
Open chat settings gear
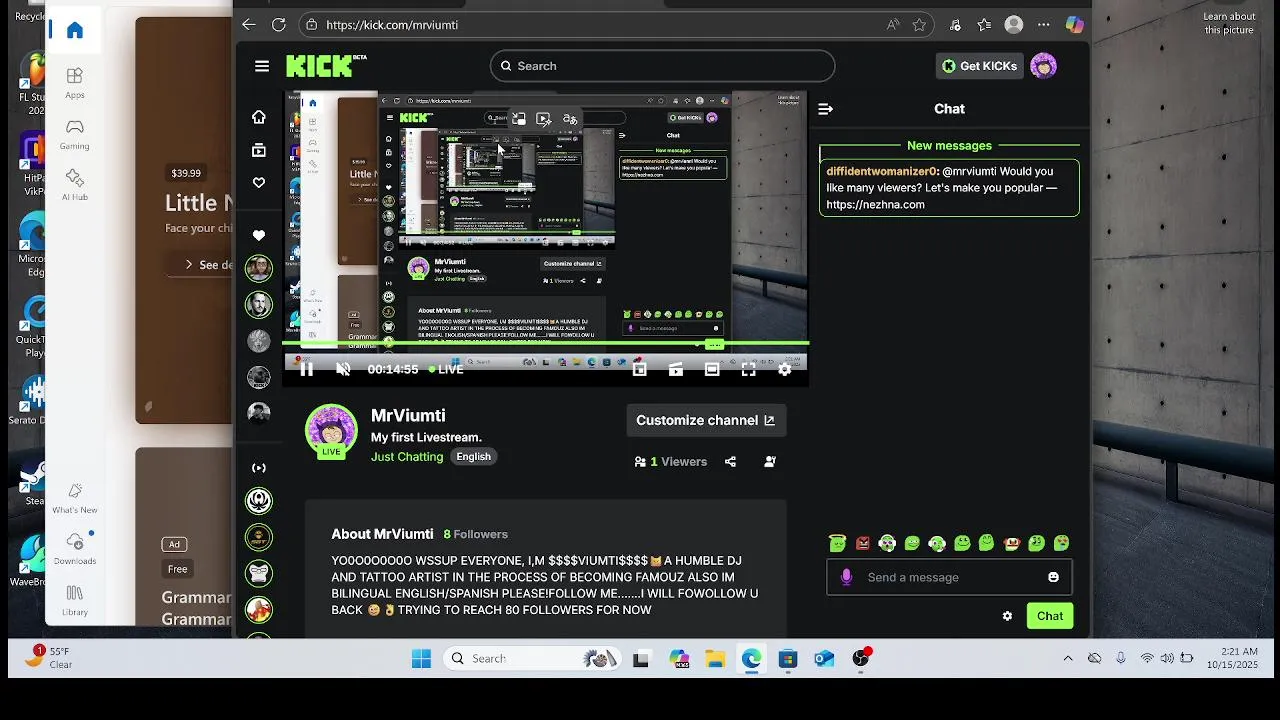coord(1007,616)
